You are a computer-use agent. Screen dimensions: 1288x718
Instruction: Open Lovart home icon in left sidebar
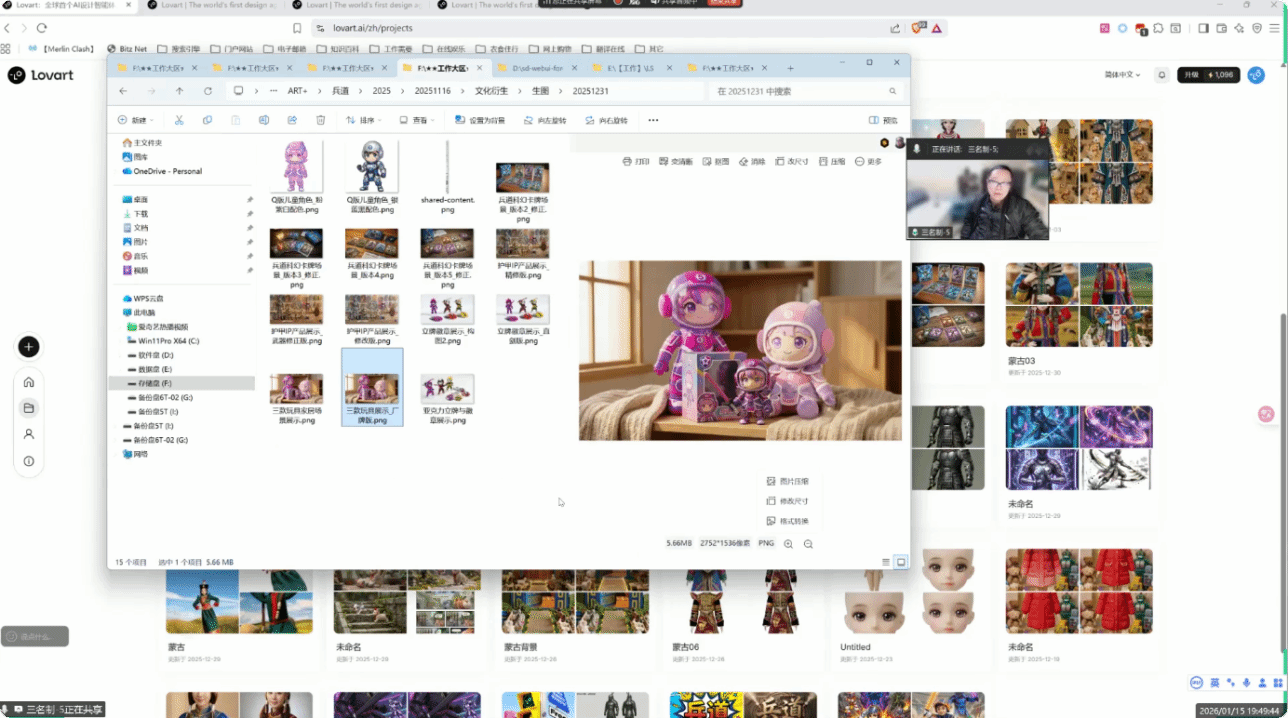coord(29,382)
